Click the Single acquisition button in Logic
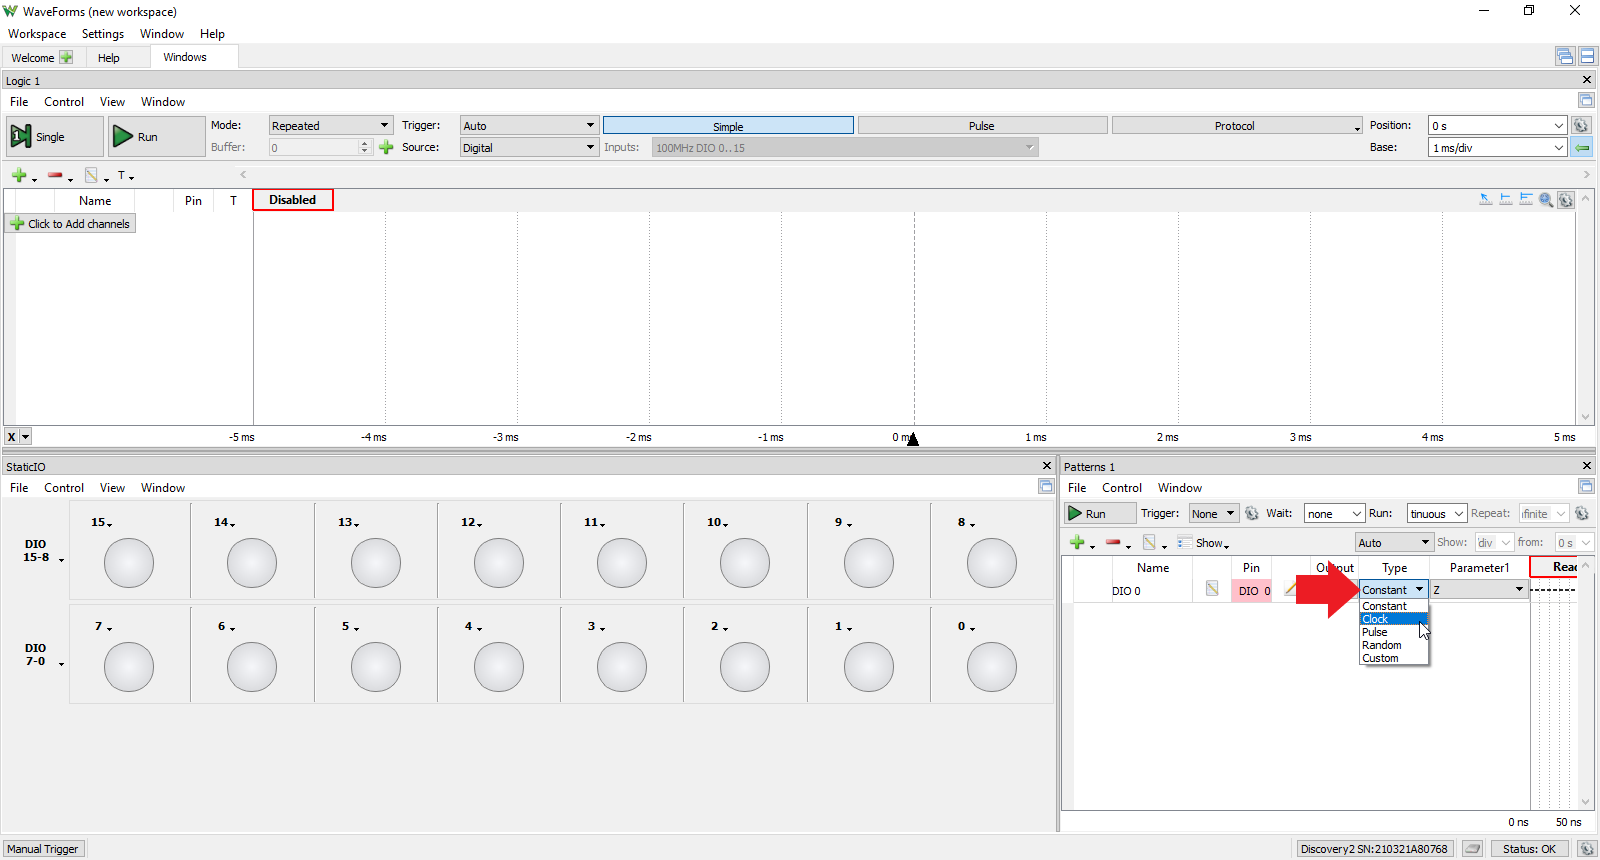Screen dimensions: 1600x860 [54, 137]
